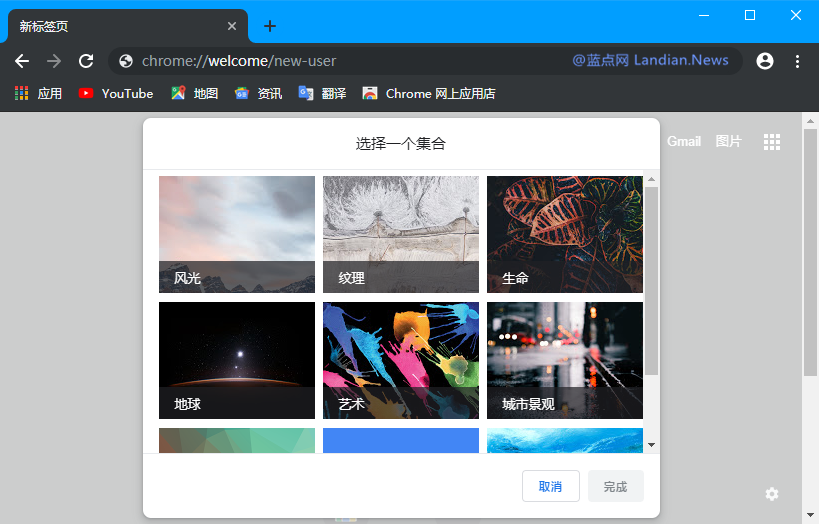819x524 pixels.
Task: Open the Google apps grid icon
Action: (771, 142)
